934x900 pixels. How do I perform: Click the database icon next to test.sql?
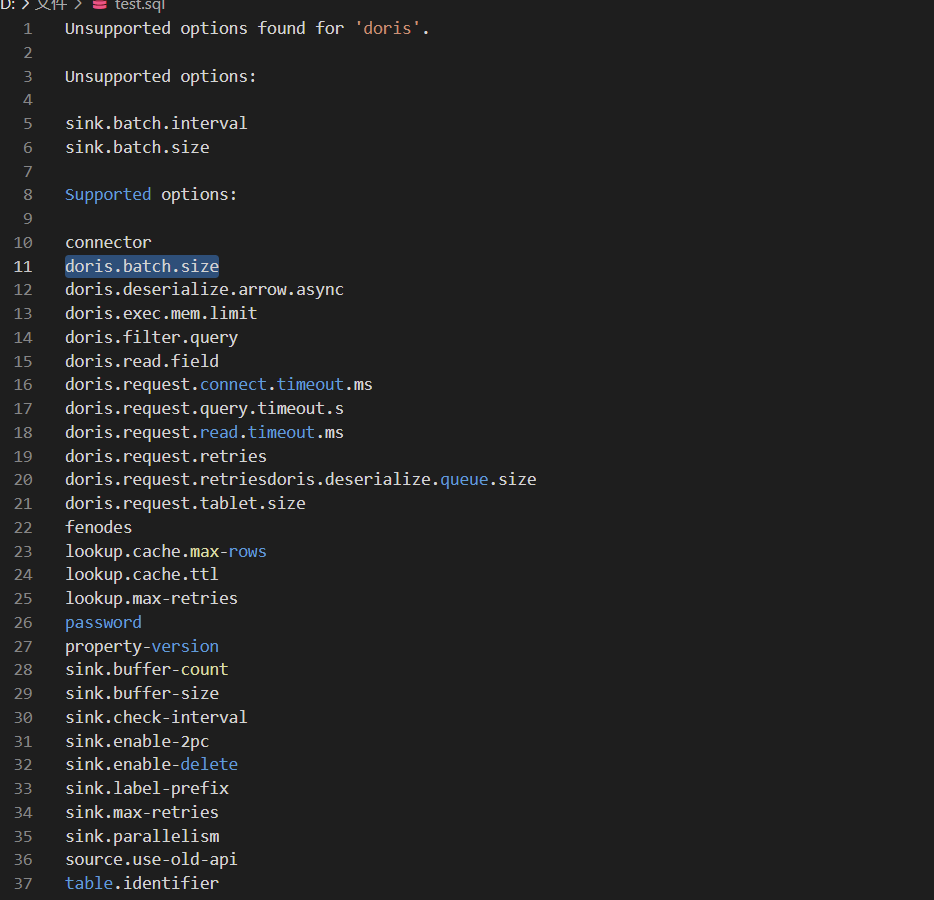tap(99, 5)
